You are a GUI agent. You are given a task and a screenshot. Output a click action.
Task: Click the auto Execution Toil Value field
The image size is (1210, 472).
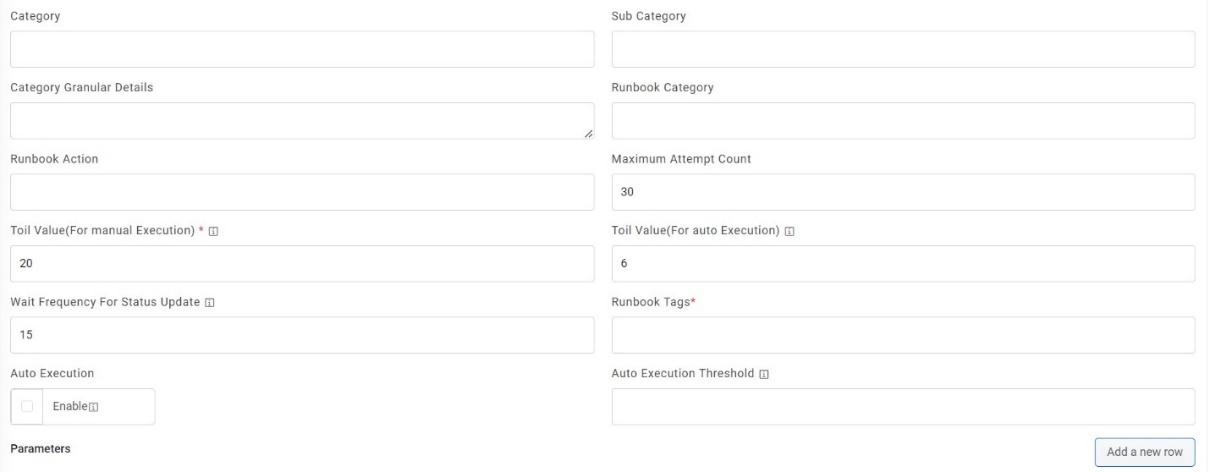(x=903, y=264)
